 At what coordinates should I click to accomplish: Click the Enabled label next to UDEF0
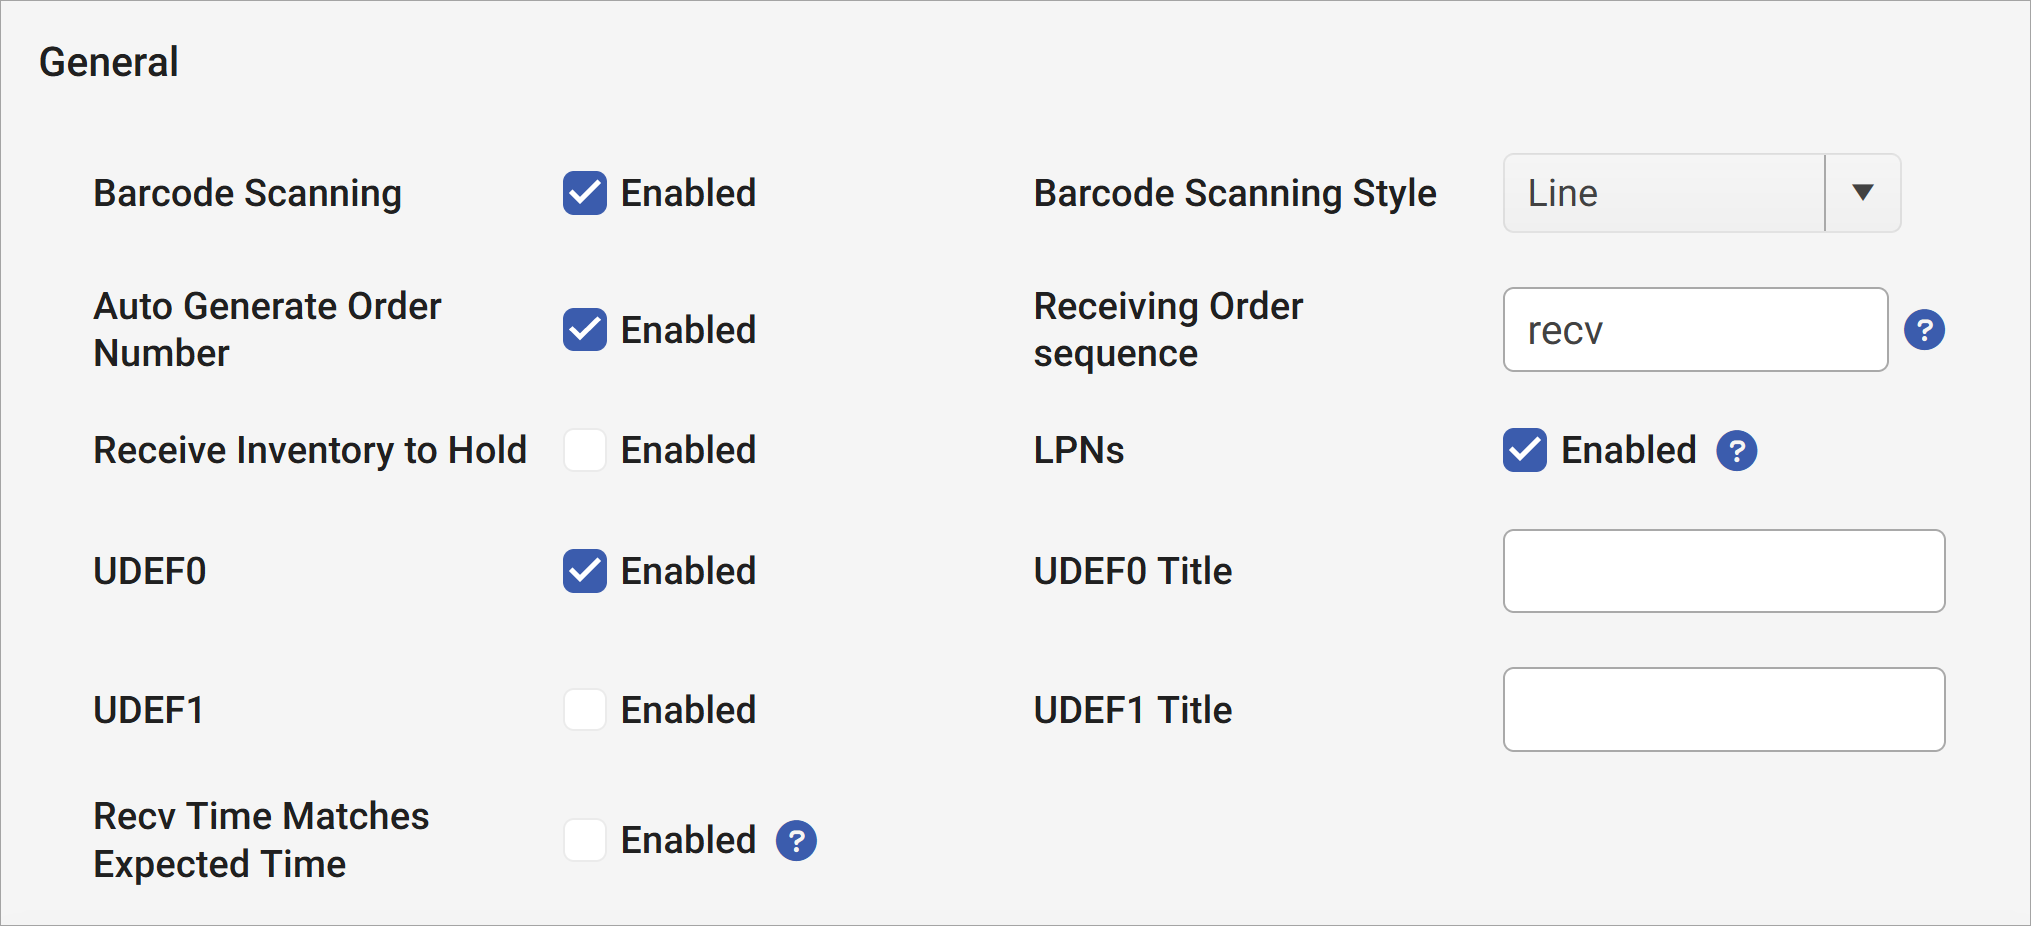[688, 571]
